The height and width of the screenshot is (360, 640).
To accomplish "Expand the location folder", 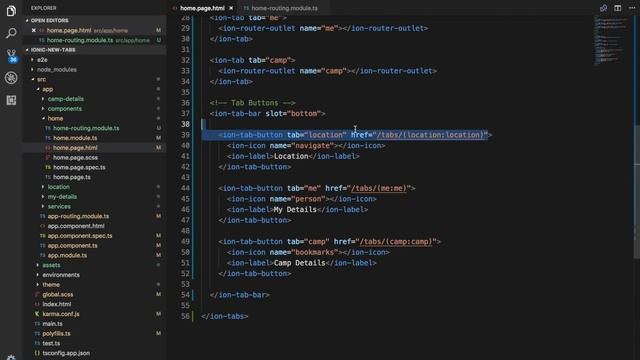I will coord(58,187).
